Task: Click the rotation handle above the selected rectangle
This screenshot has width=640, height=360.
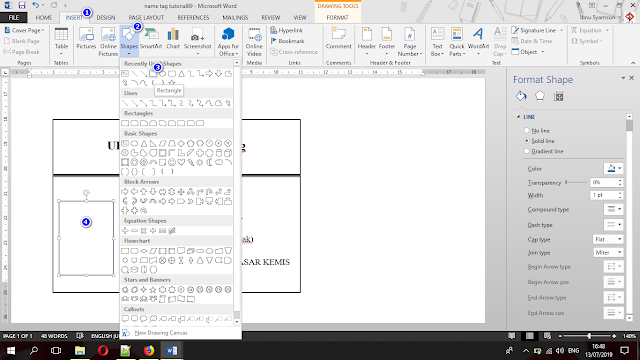Action: click(87, 192)
